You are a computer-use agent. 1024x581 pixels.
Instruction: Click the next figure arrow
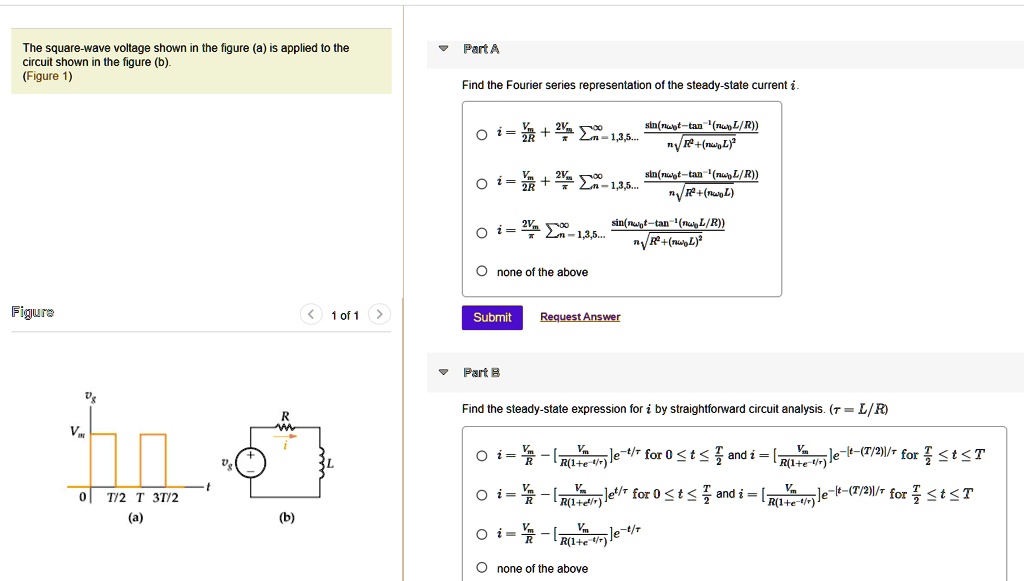(x=379, y=314)
